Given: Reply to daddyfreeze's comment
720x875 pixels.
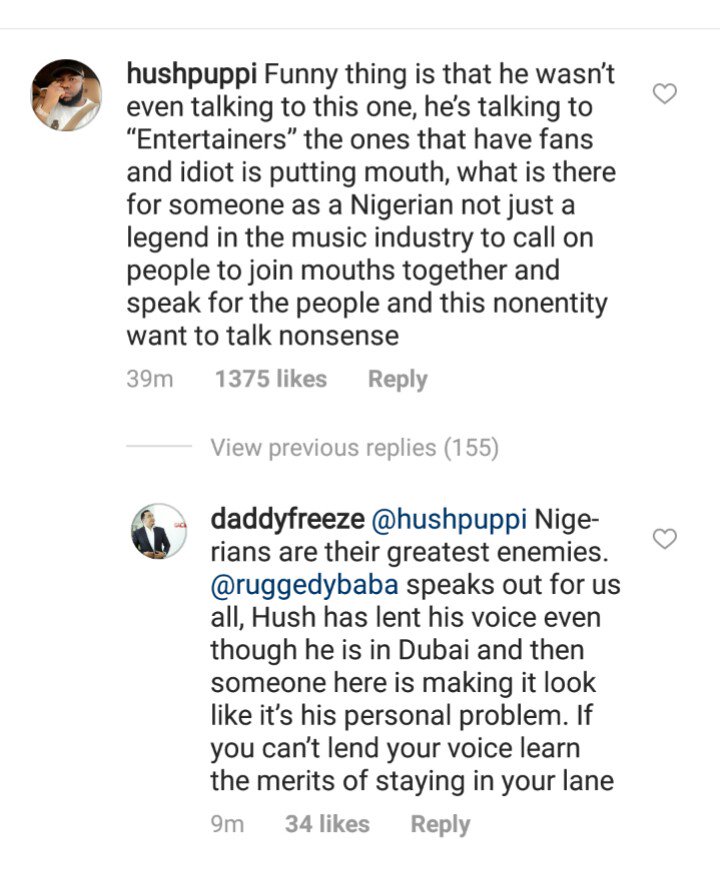Looking at the screenshot, I should coord(440,825).
